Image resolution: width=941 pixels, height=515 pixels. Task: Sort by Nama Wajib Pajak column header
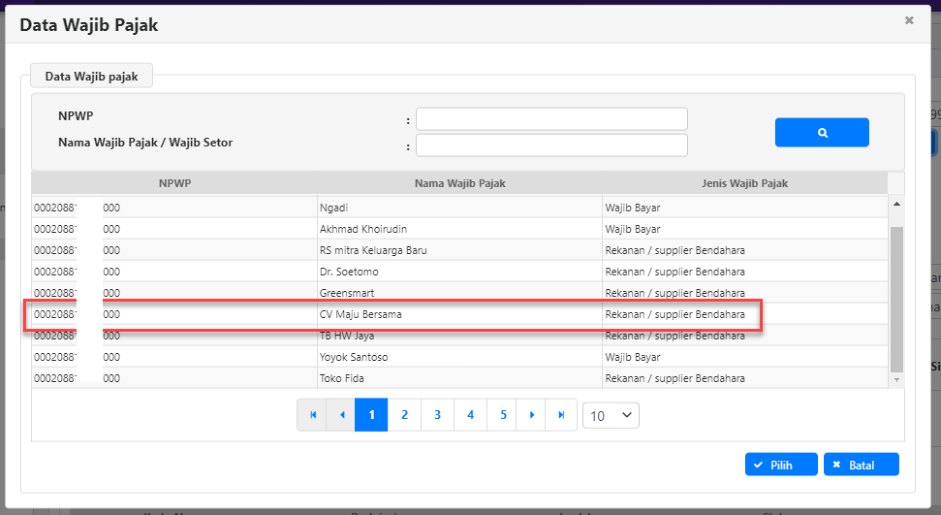pos(460,183)
